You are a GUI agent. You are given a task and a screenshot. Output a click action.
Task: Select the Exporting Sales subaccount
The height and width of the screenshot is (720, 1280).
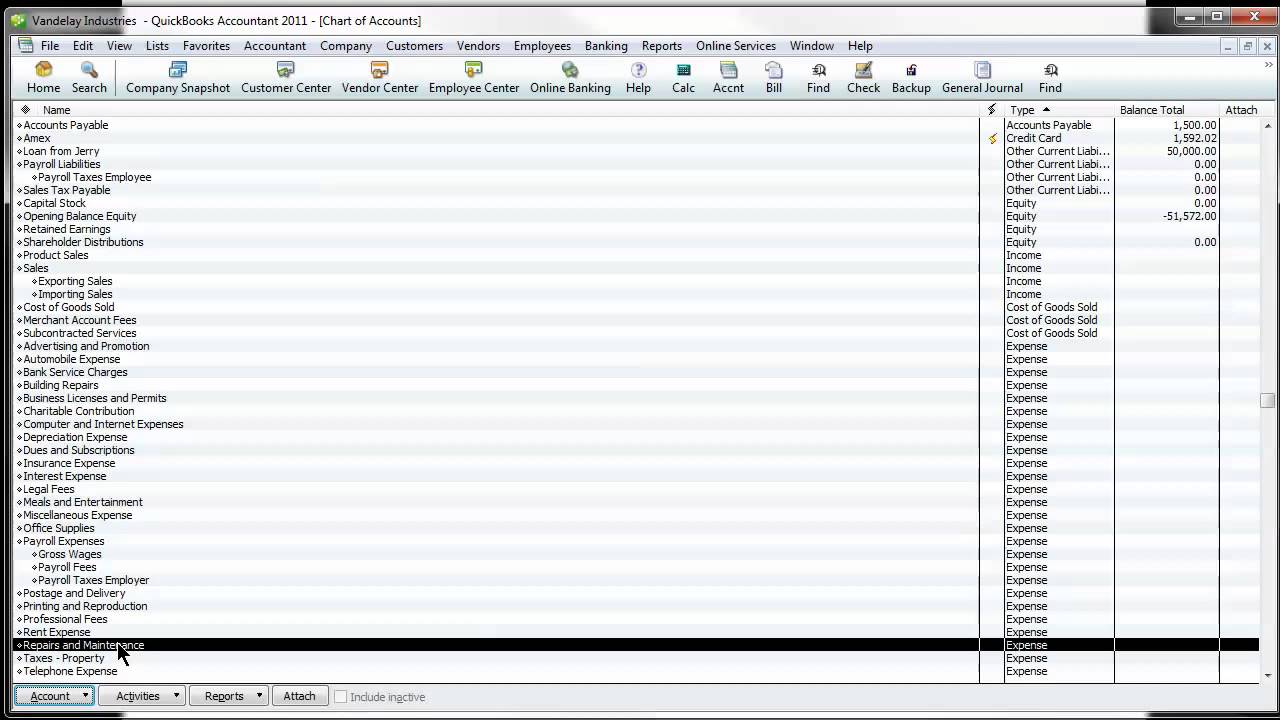[x=636, y=281]
